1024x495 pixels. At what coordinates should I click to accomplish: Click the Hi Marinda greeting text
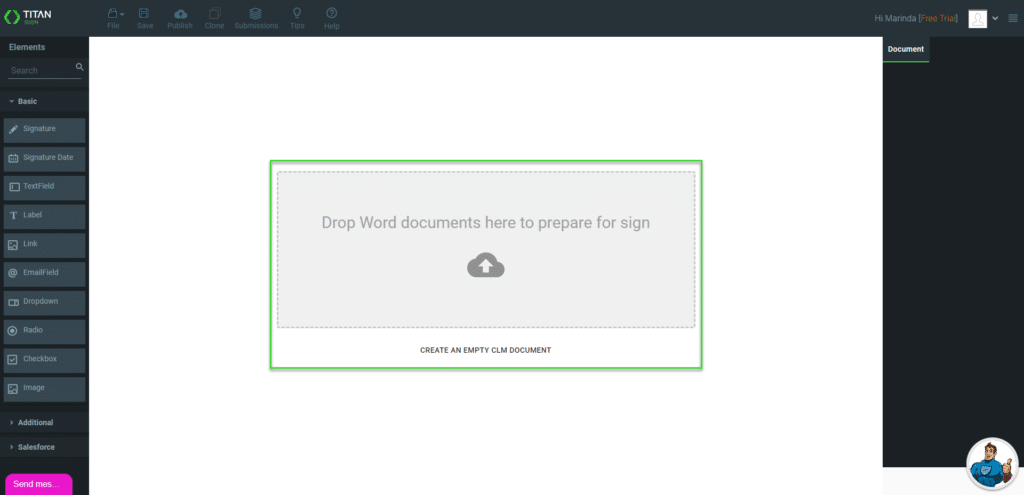click(x=895, y=18)
